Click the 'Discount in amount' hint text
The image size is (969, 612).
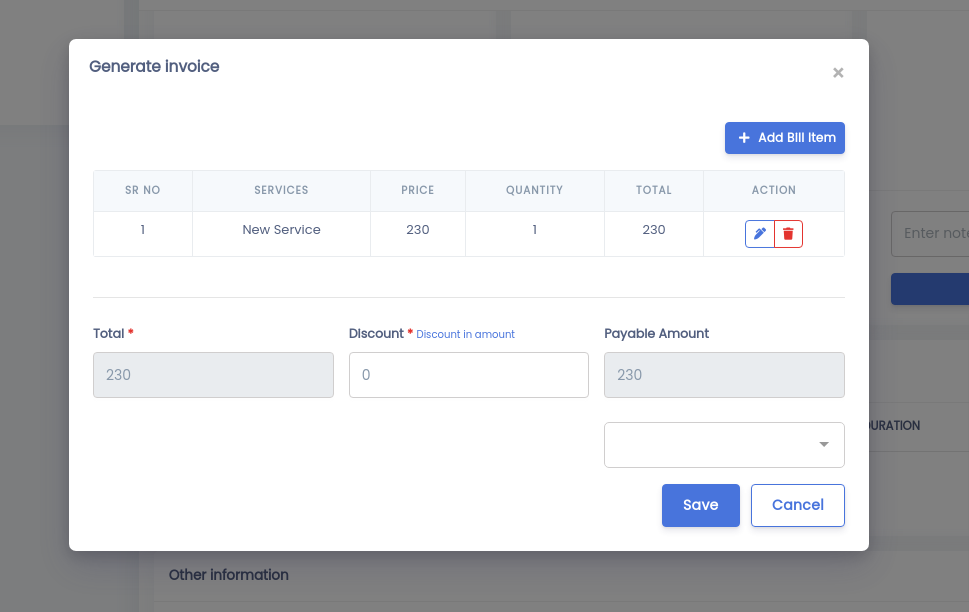click(465, 334)
